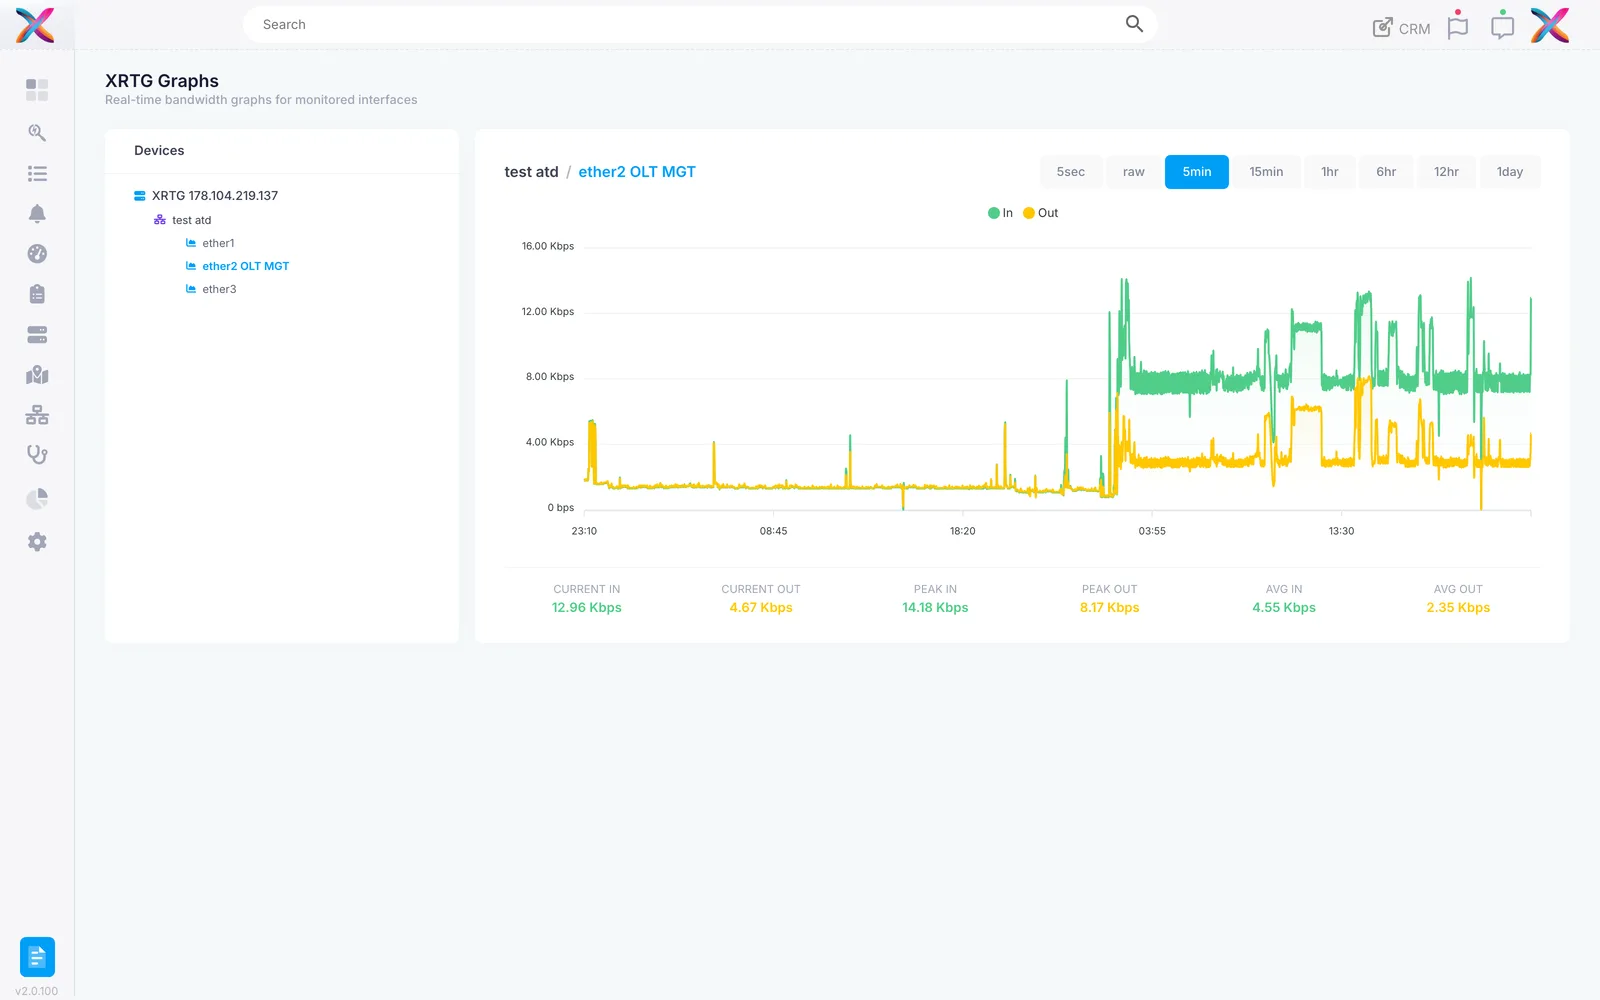Image resolution: width=1600 pixels, height=1000 pixels.
Task: Click the PEAK IN value 14.18 Kbps
Action: point(935,608)
